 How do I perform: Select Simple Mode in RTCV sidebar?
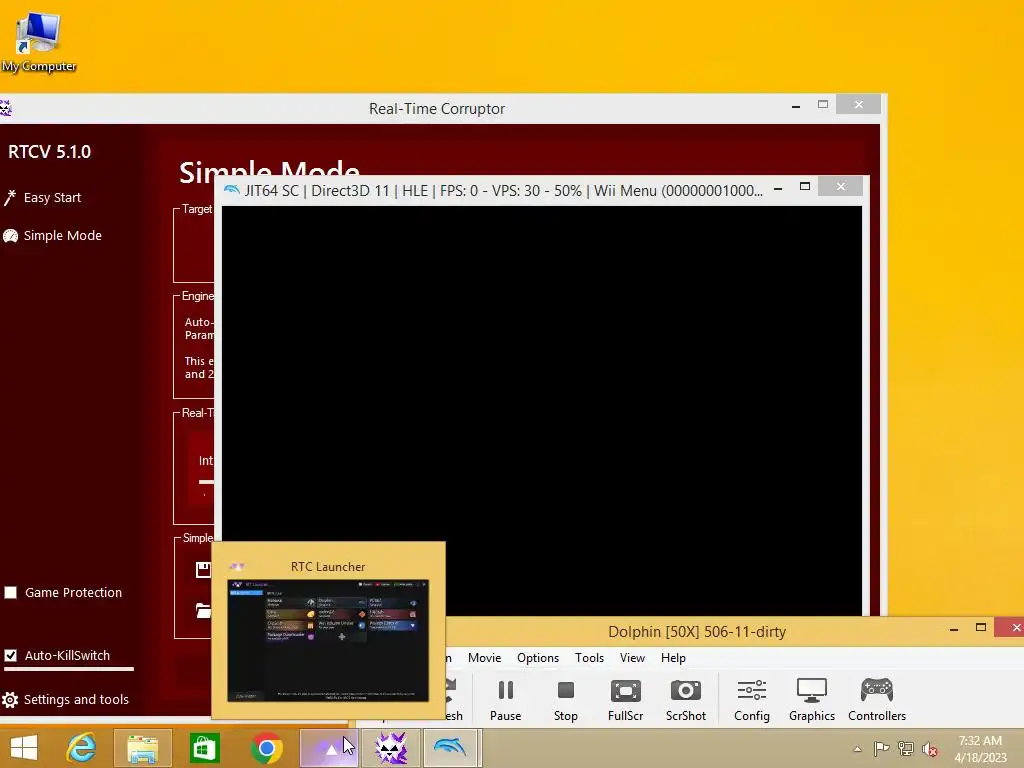point(63,235)
